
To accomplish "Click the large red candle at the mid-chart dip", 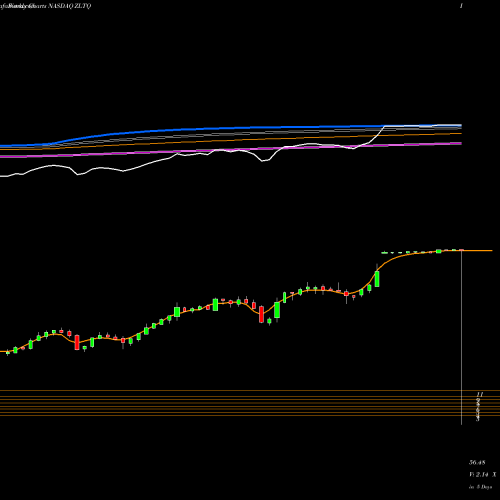I will tap(261, 314).
